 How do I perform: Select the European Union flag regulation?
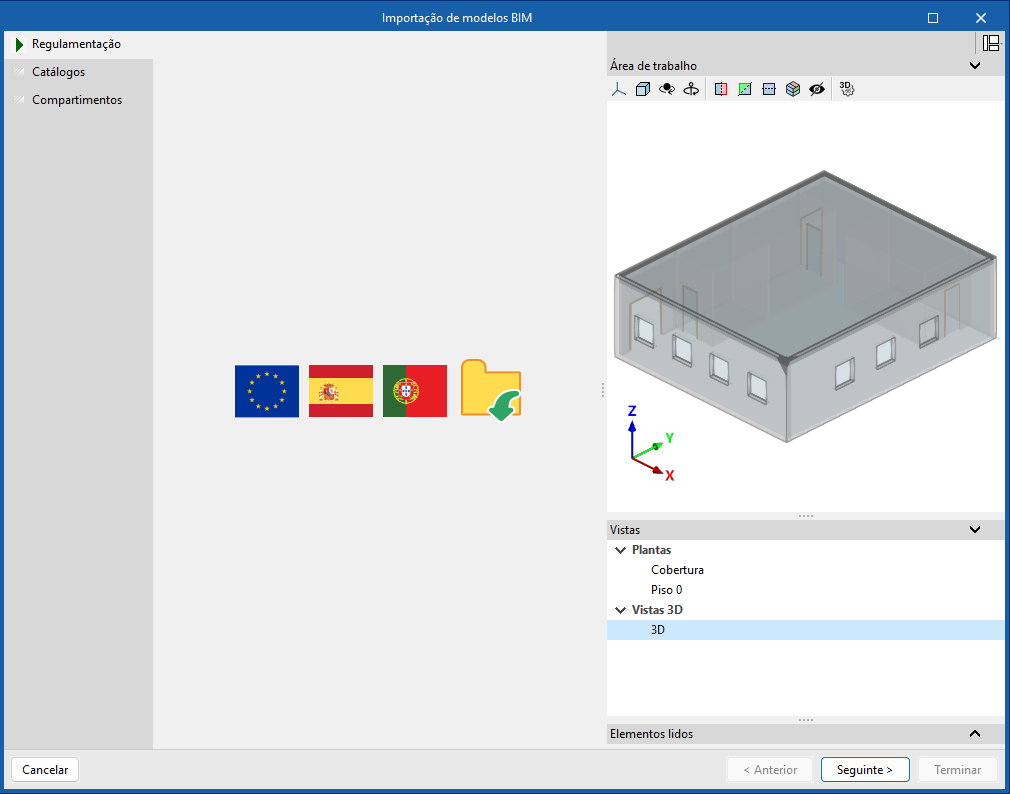(x=267, y=391)
